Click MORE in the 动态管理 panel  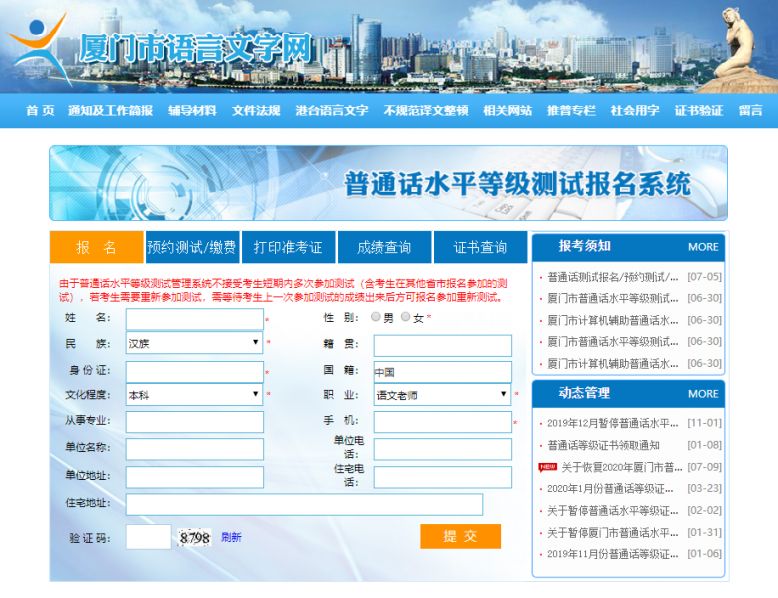[x=703, y=394]
